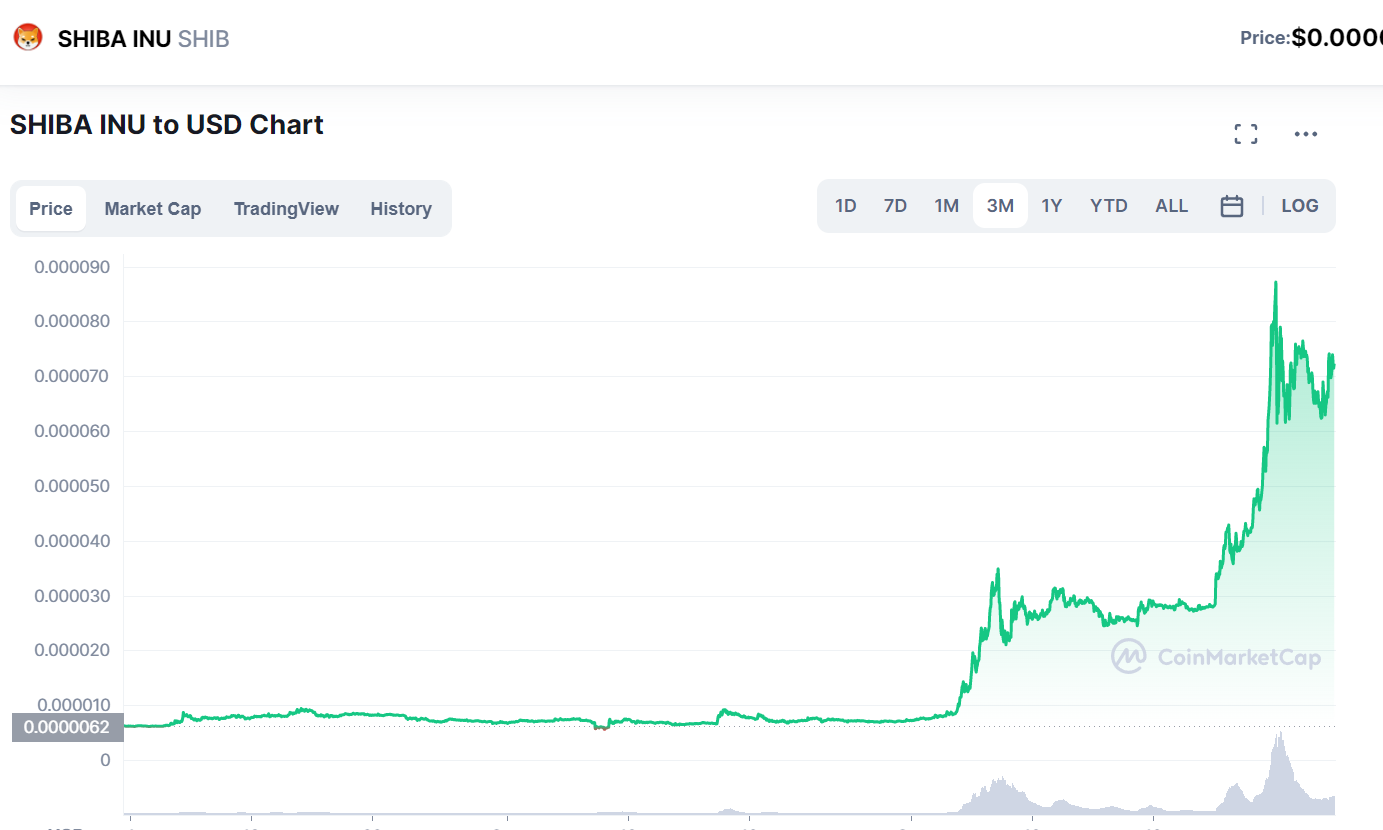Toggle LOG scale for the chart

click(x=1299, y=205)
